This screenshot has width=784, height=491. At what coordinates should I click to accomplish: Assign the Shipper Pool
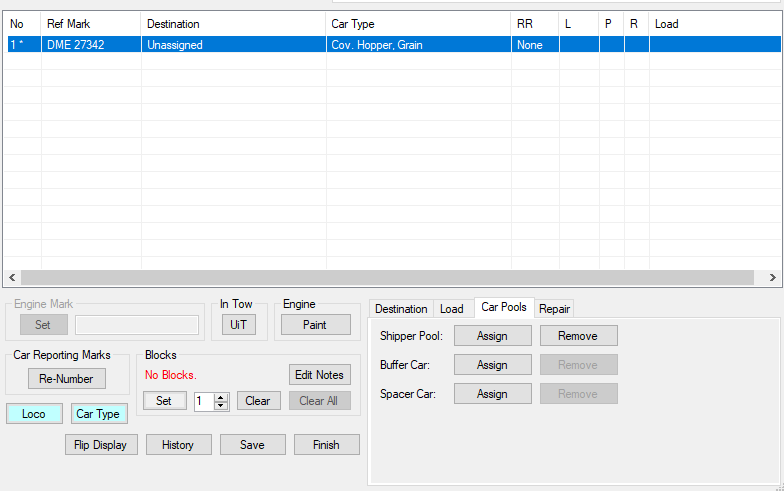[492, 336]
